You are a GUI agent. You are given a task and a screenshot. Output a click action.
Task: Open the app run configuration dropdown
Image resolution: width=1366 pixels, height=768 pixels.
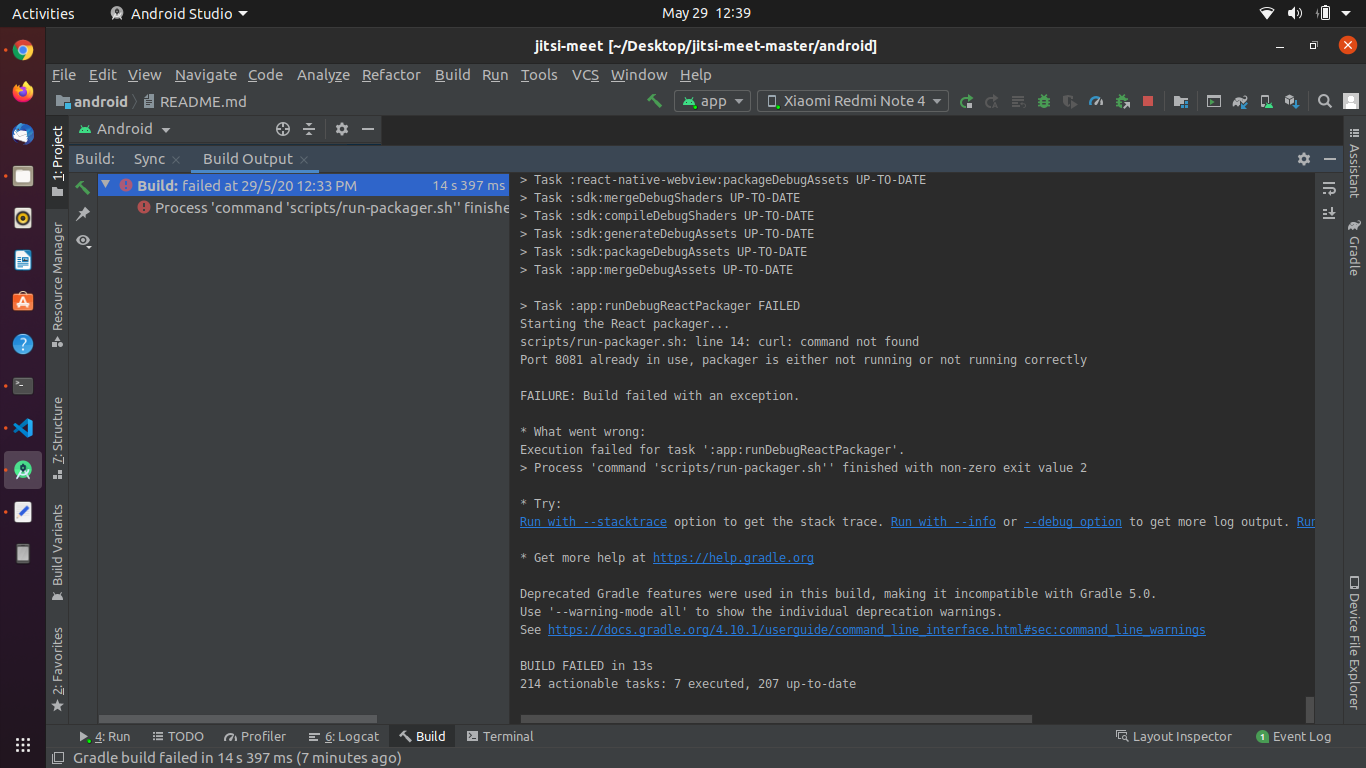click(712, 101)
